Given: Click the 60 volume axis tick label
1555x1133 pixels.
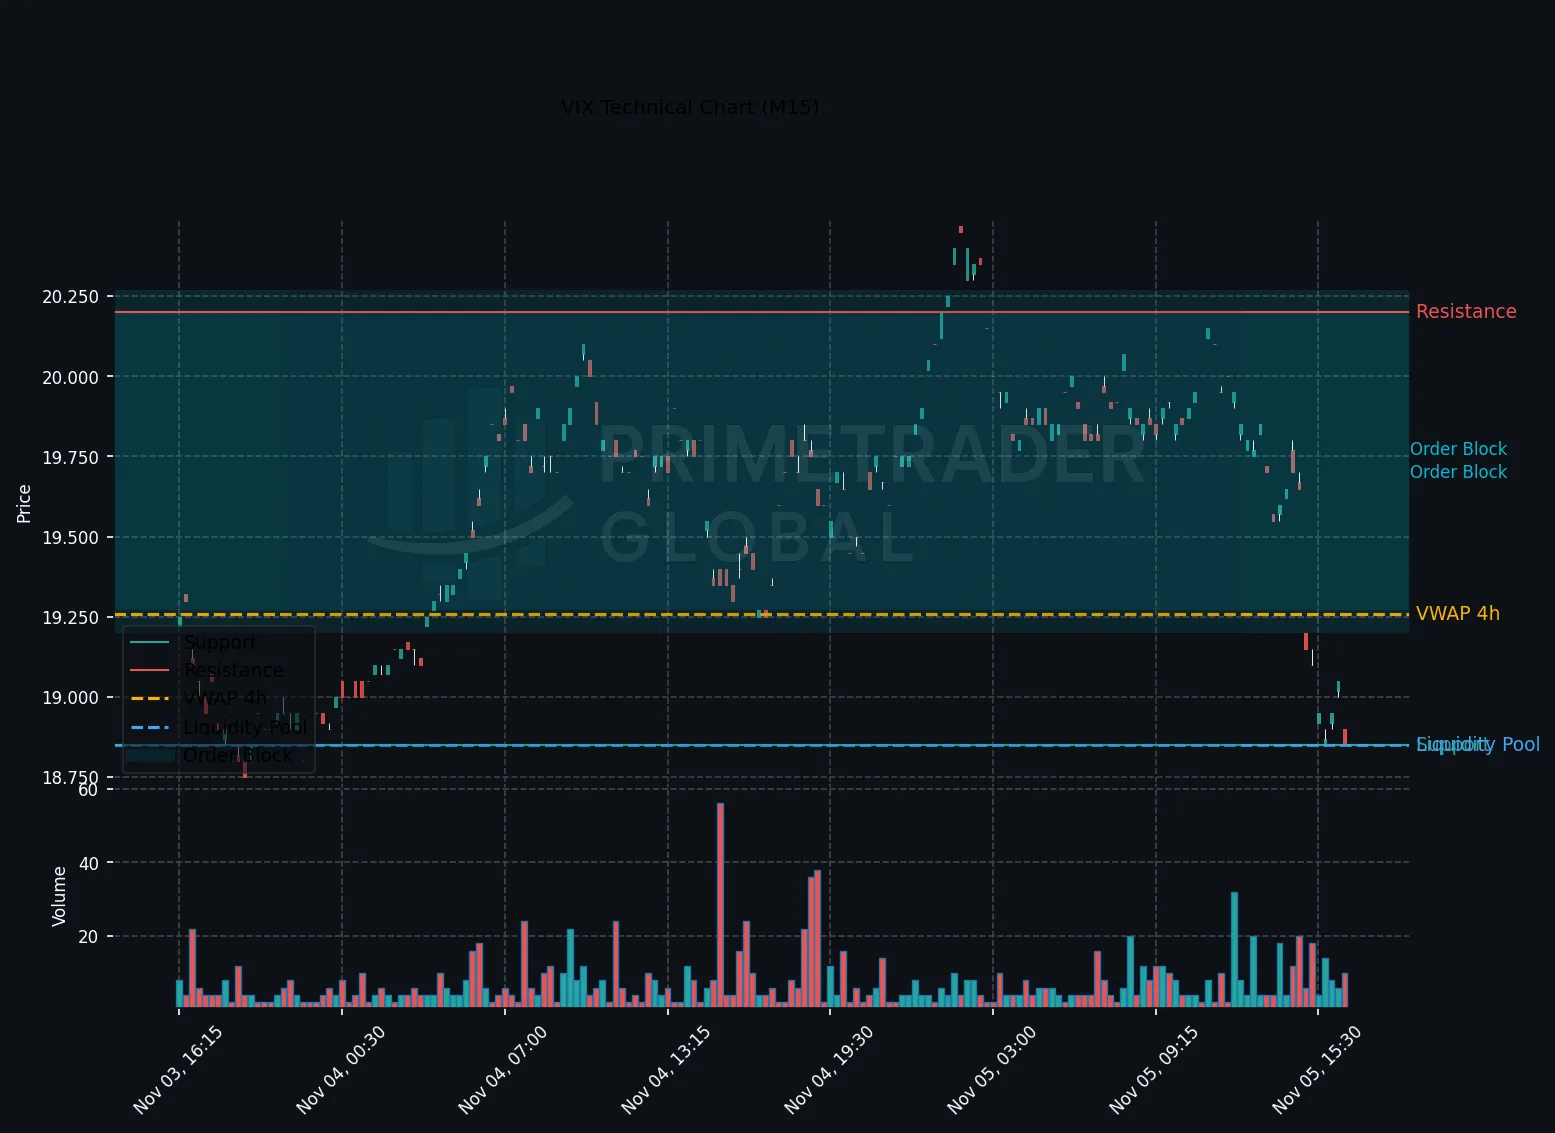Looking at the screenshot, I should [89, 790].
